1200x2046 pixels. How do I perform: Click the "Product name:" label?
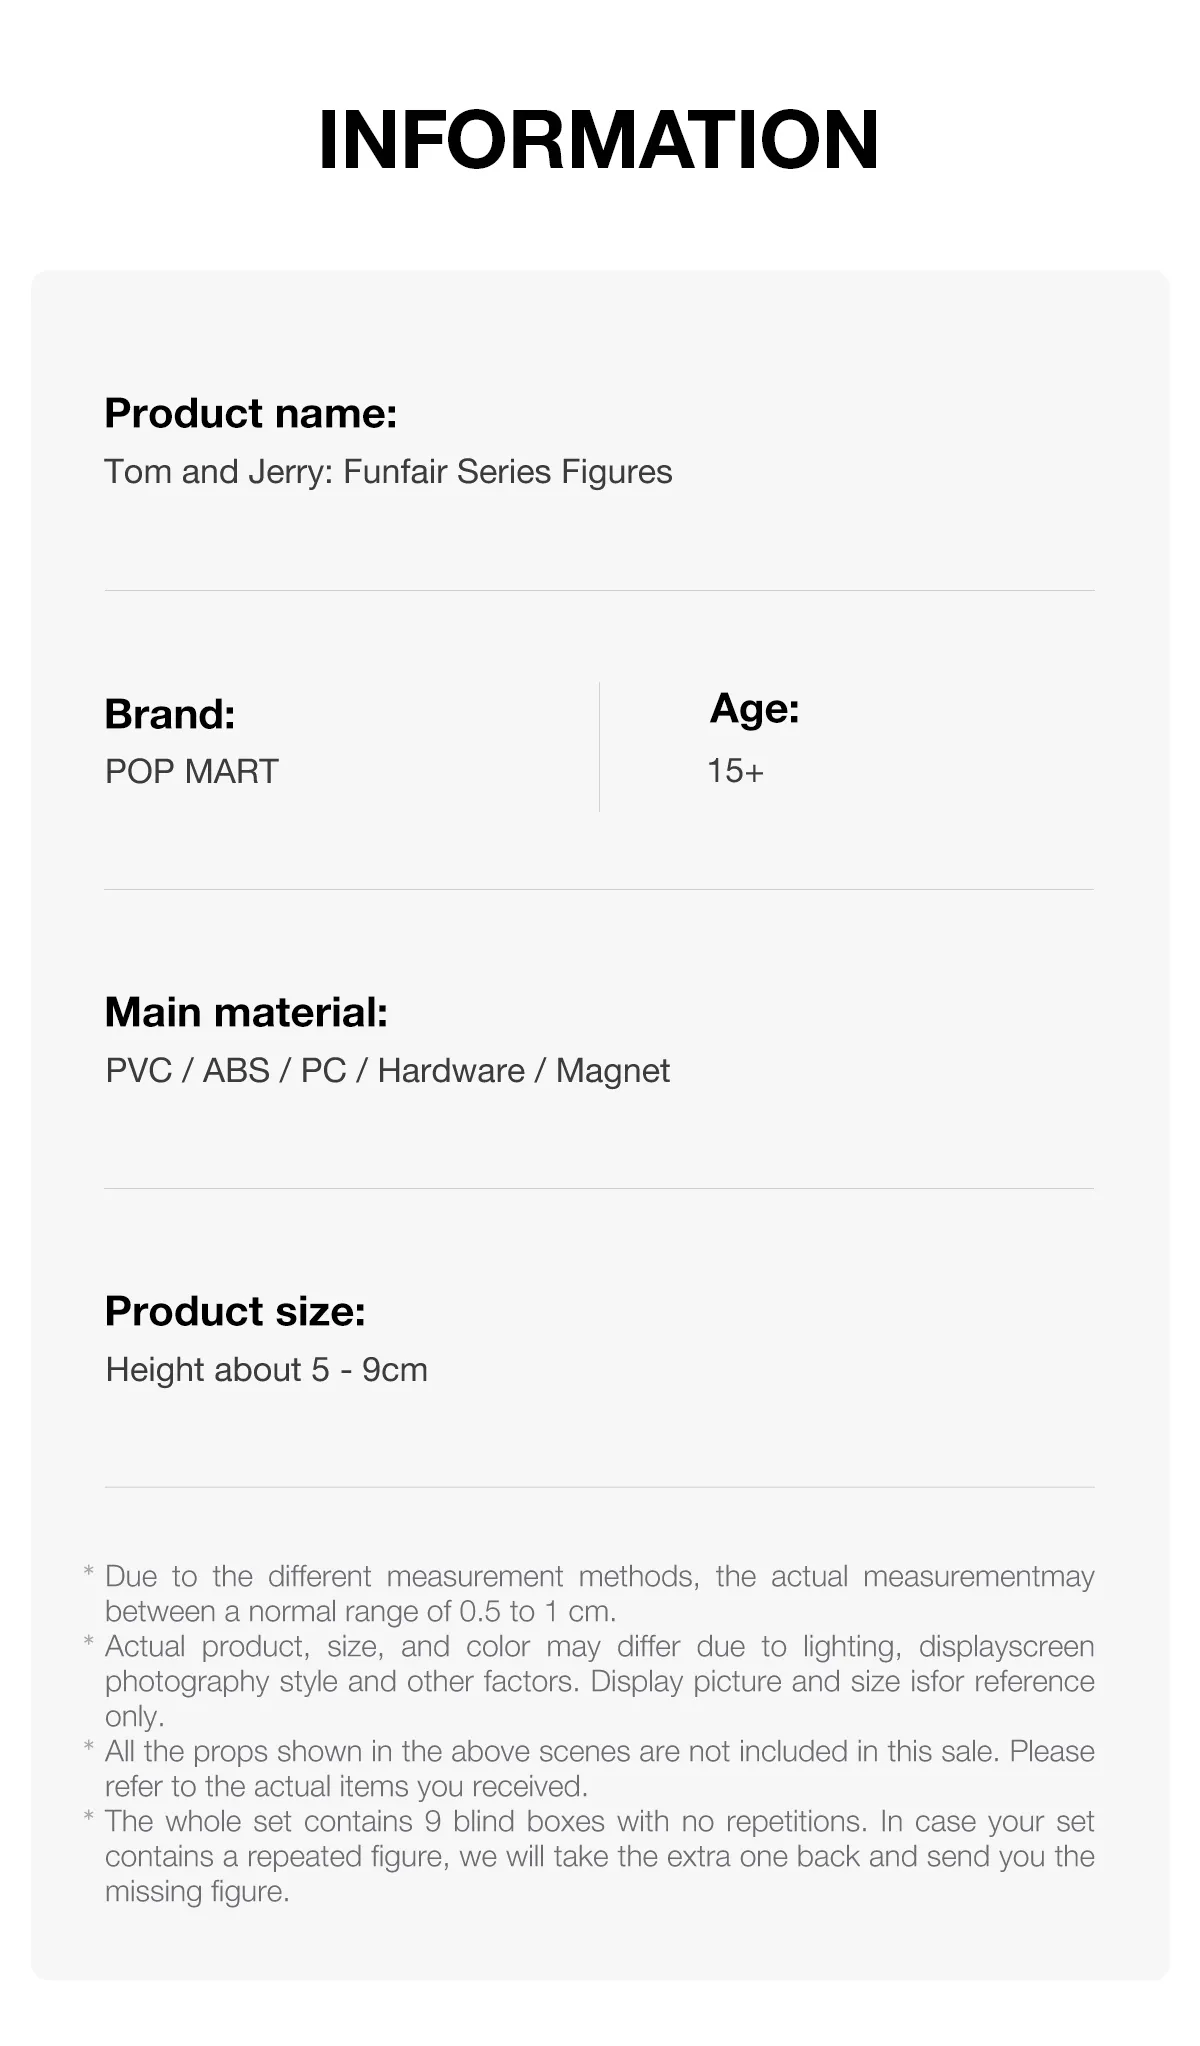pos(251,413)
